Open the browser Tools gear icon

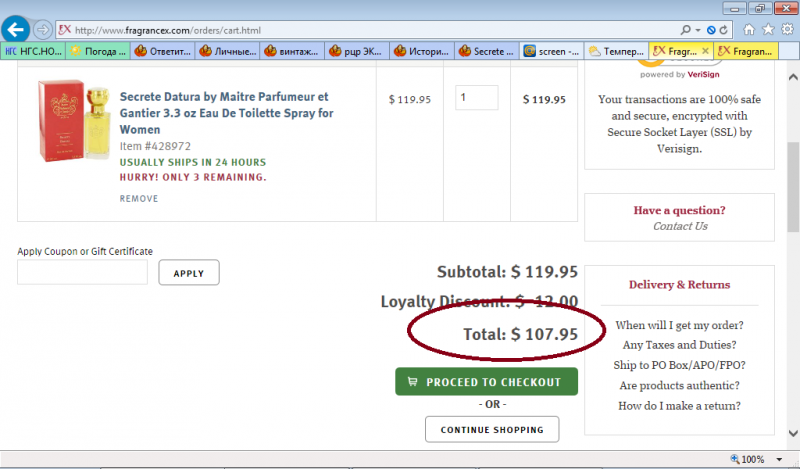point(788,30)
